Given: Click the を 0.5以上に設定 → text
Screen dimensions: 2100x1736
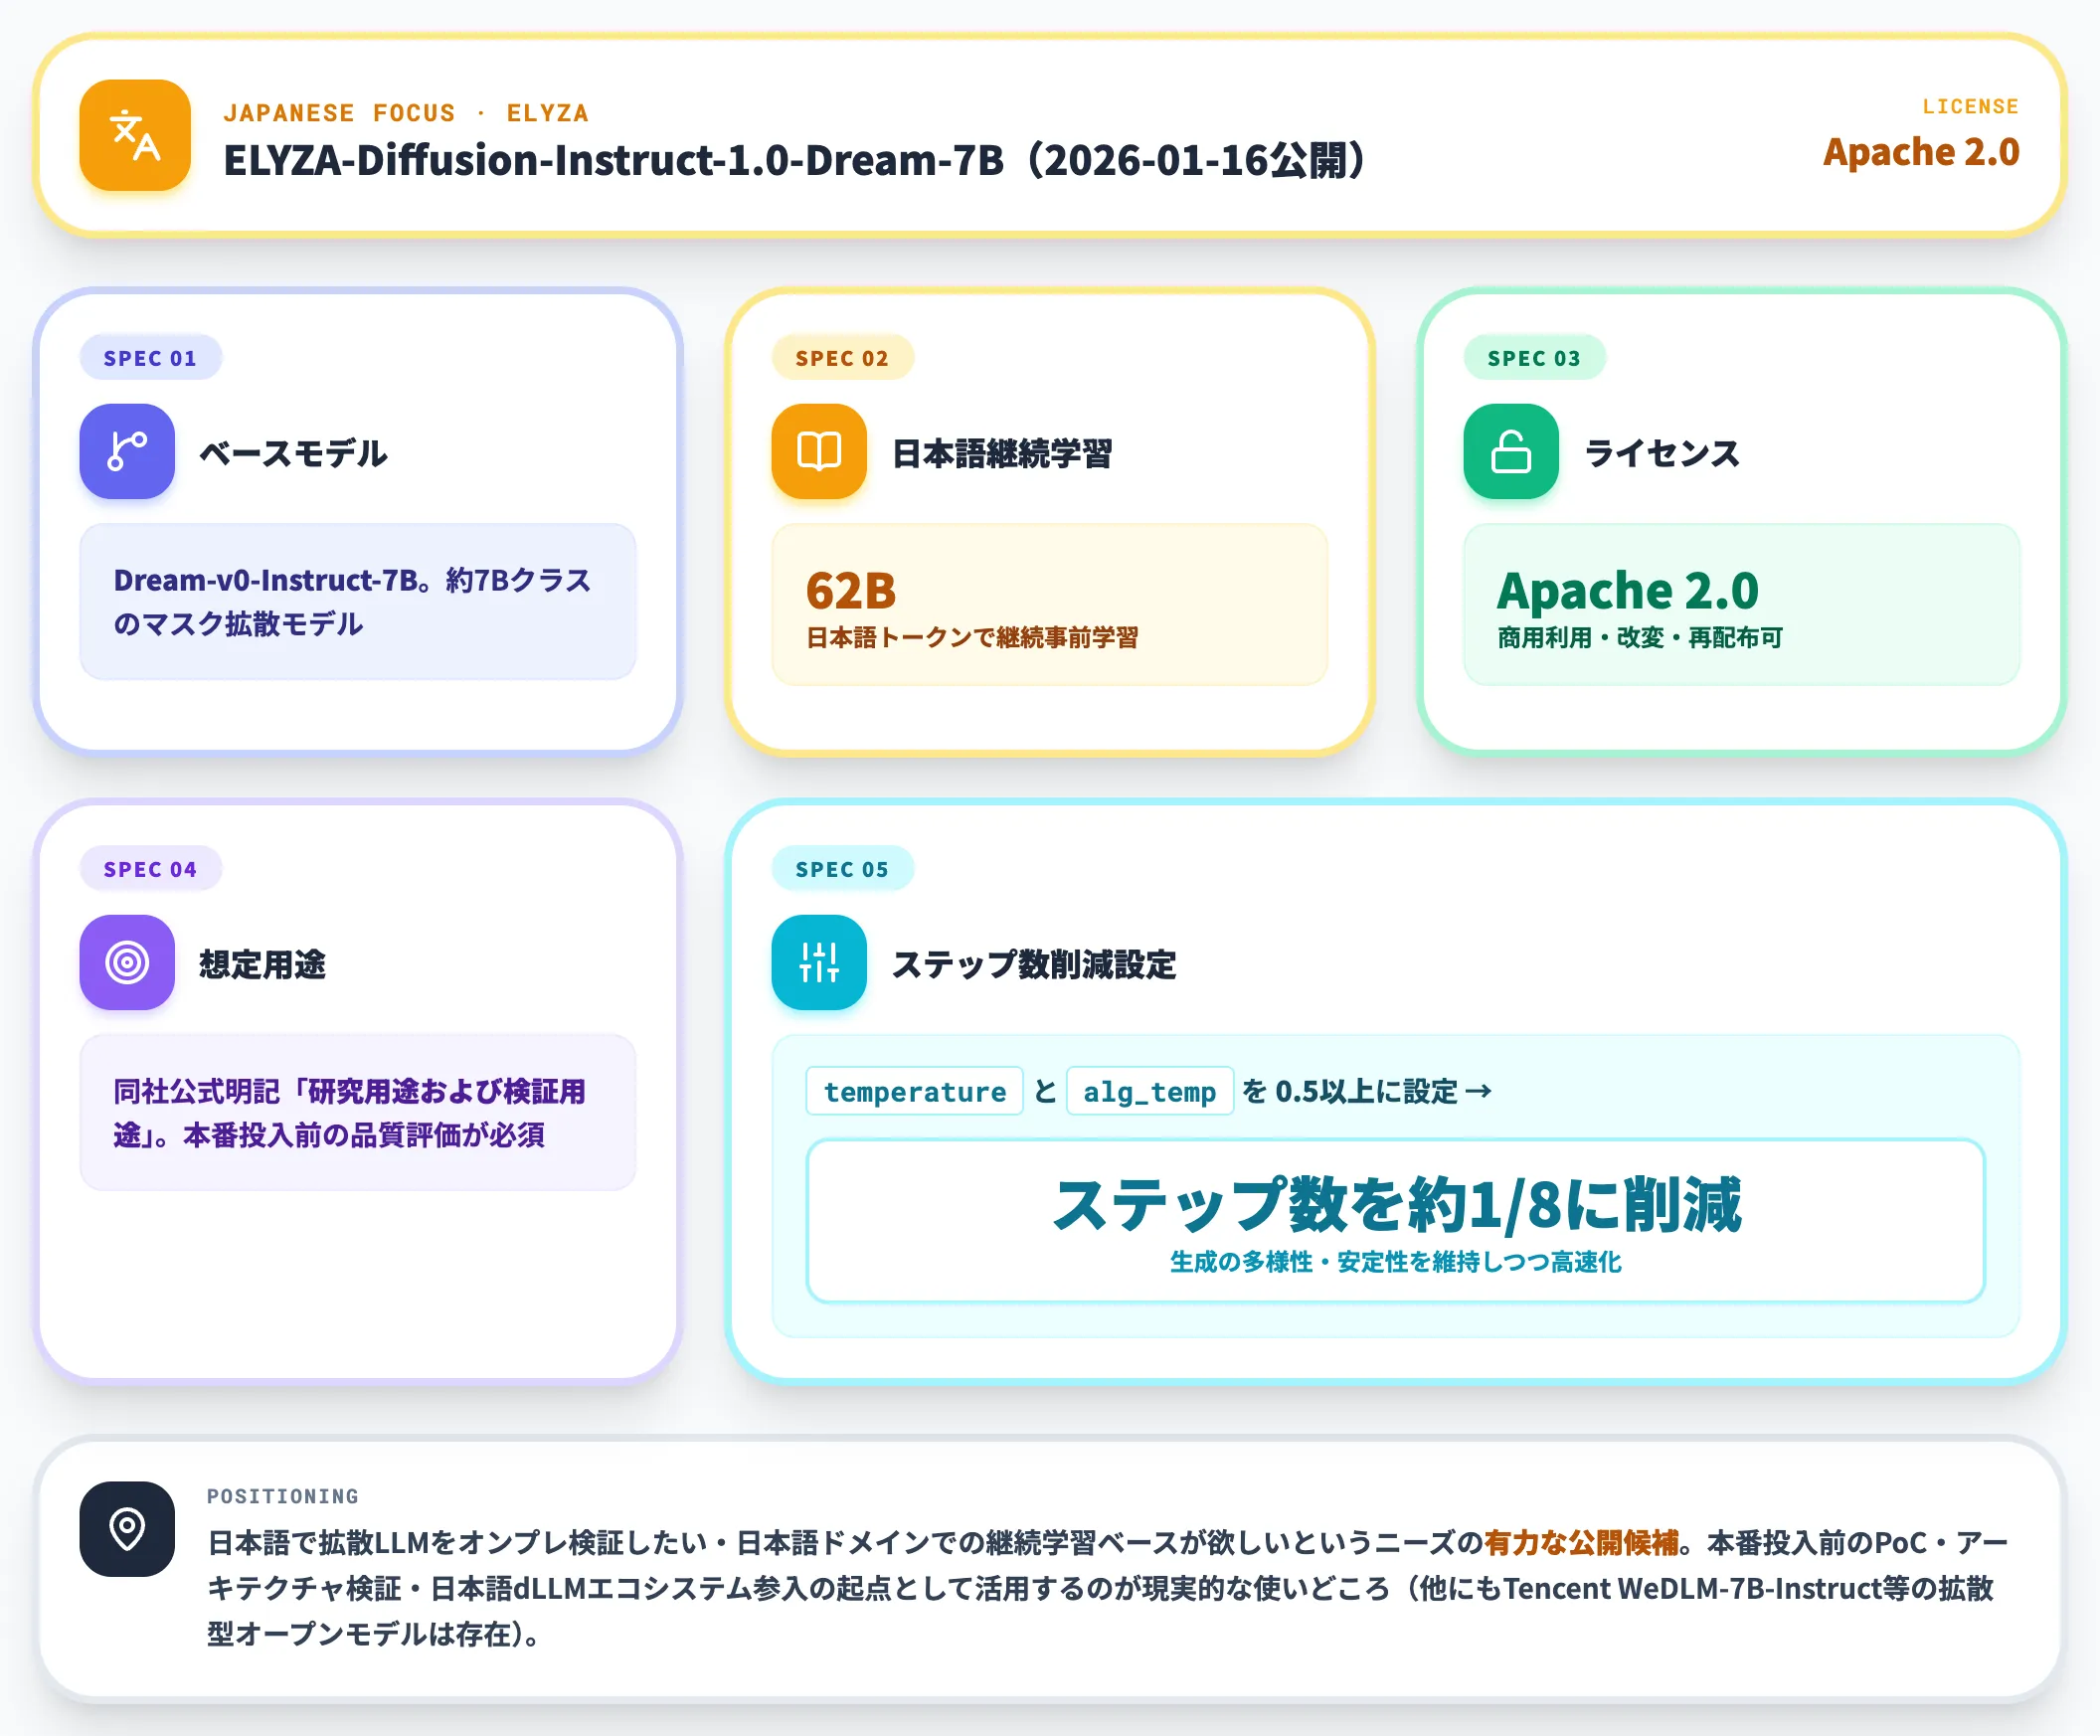Looking at the screenshot, I should tap(1367, 1091).
